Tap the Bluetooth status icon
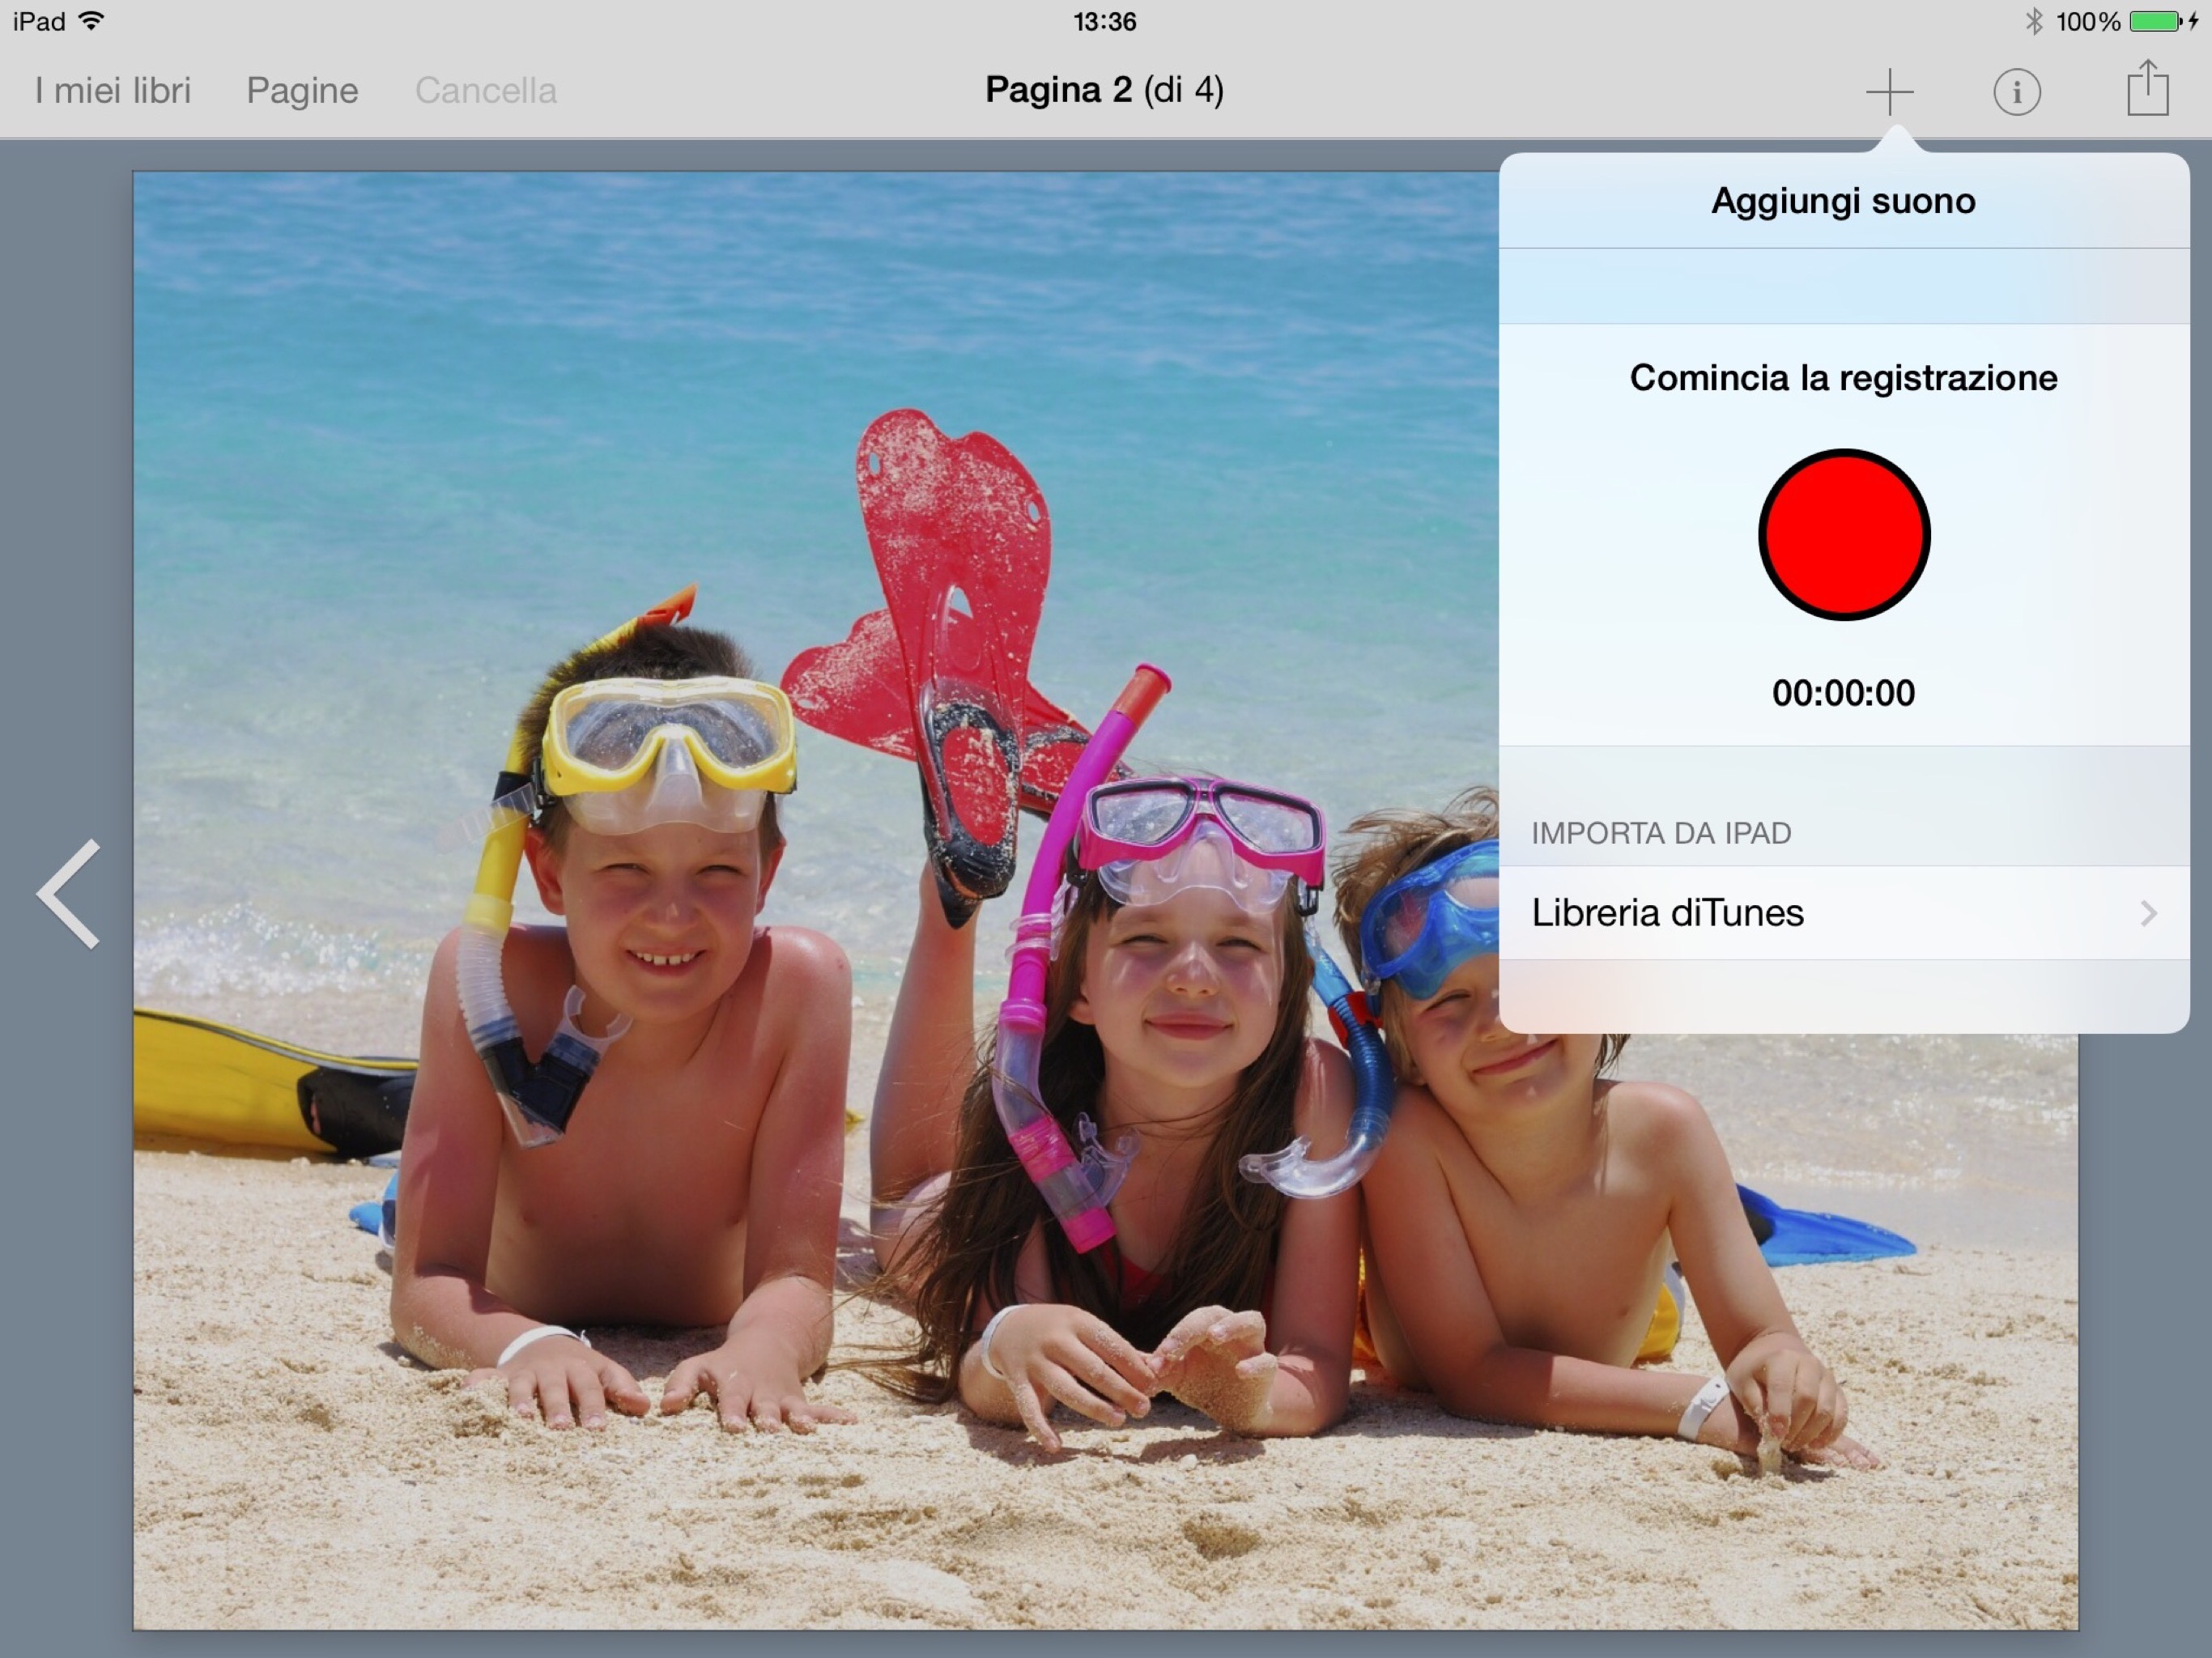Screen dimensions: 2212x1658 point(2033,21)
